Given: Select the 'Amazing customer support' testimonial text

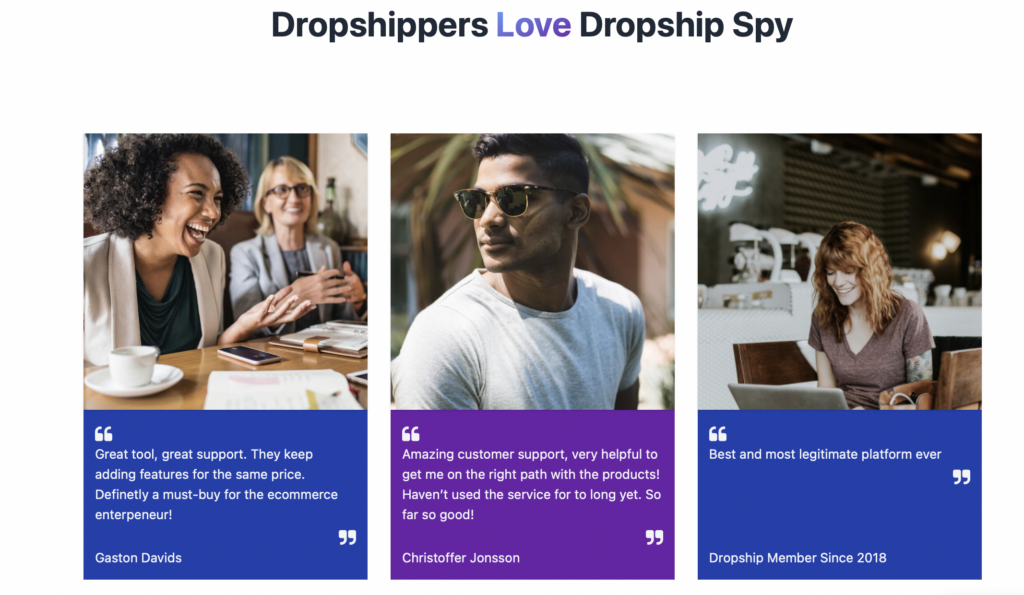Looking at the screenshot, I should (x=532, y=484).
